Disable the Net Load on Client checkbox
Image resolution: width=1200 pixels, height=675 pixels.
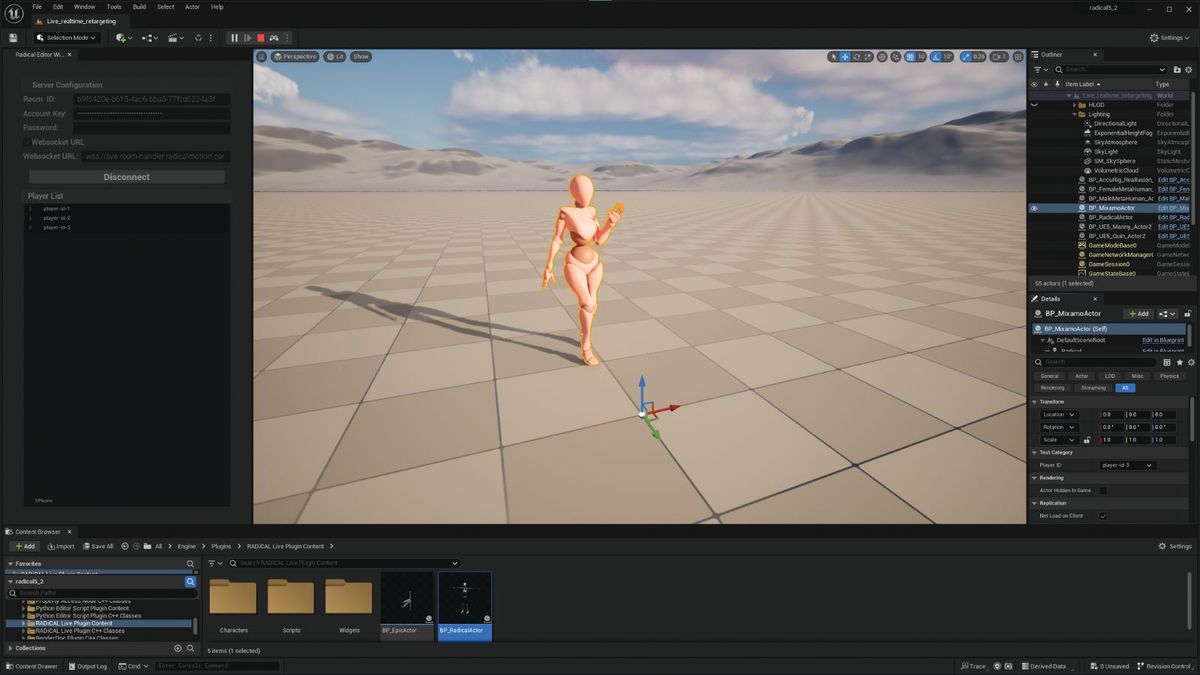point(1102,515)
